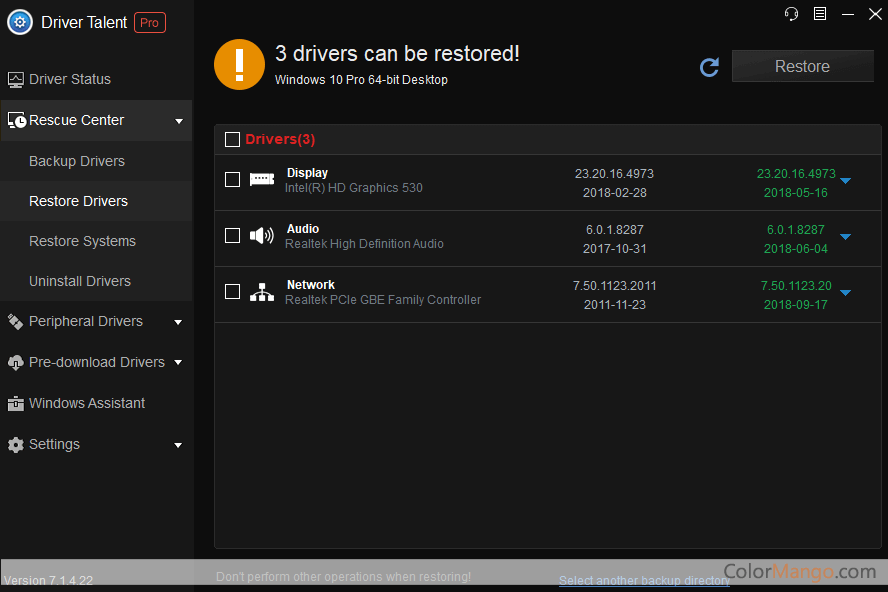Click the Audio speaker icon
The height and width of the screenshot is (592, 888).
(x=261, y=236)
